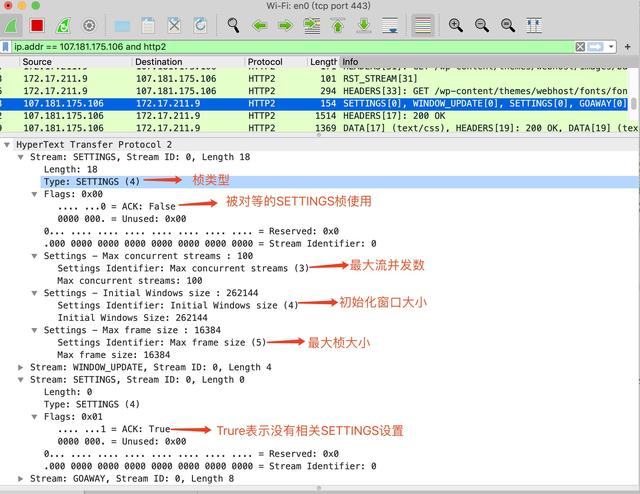Select the ACK: True flag line

(x=114, y=429)
